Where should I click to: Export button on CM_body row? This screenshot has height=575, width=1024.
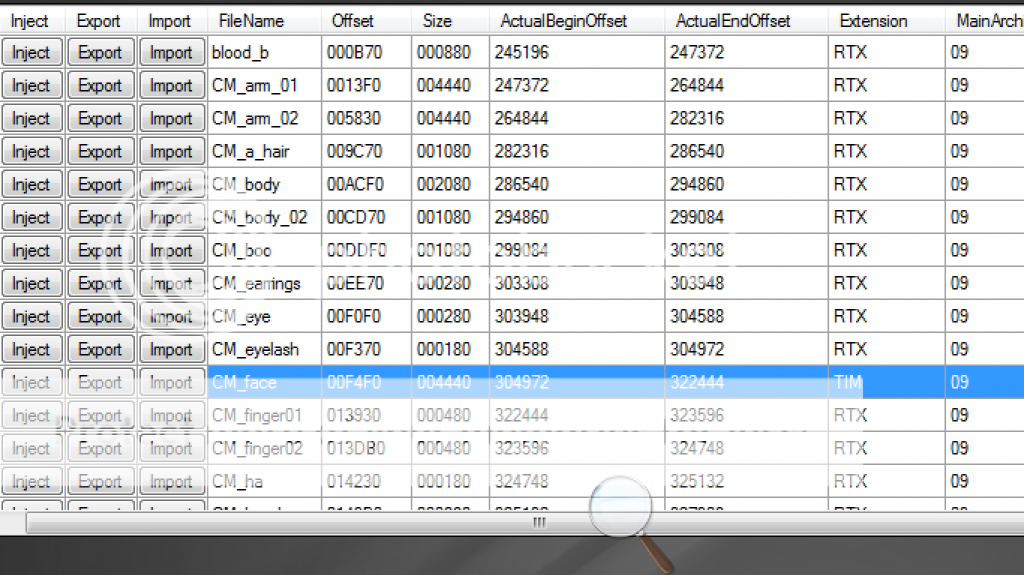[101, 184]
